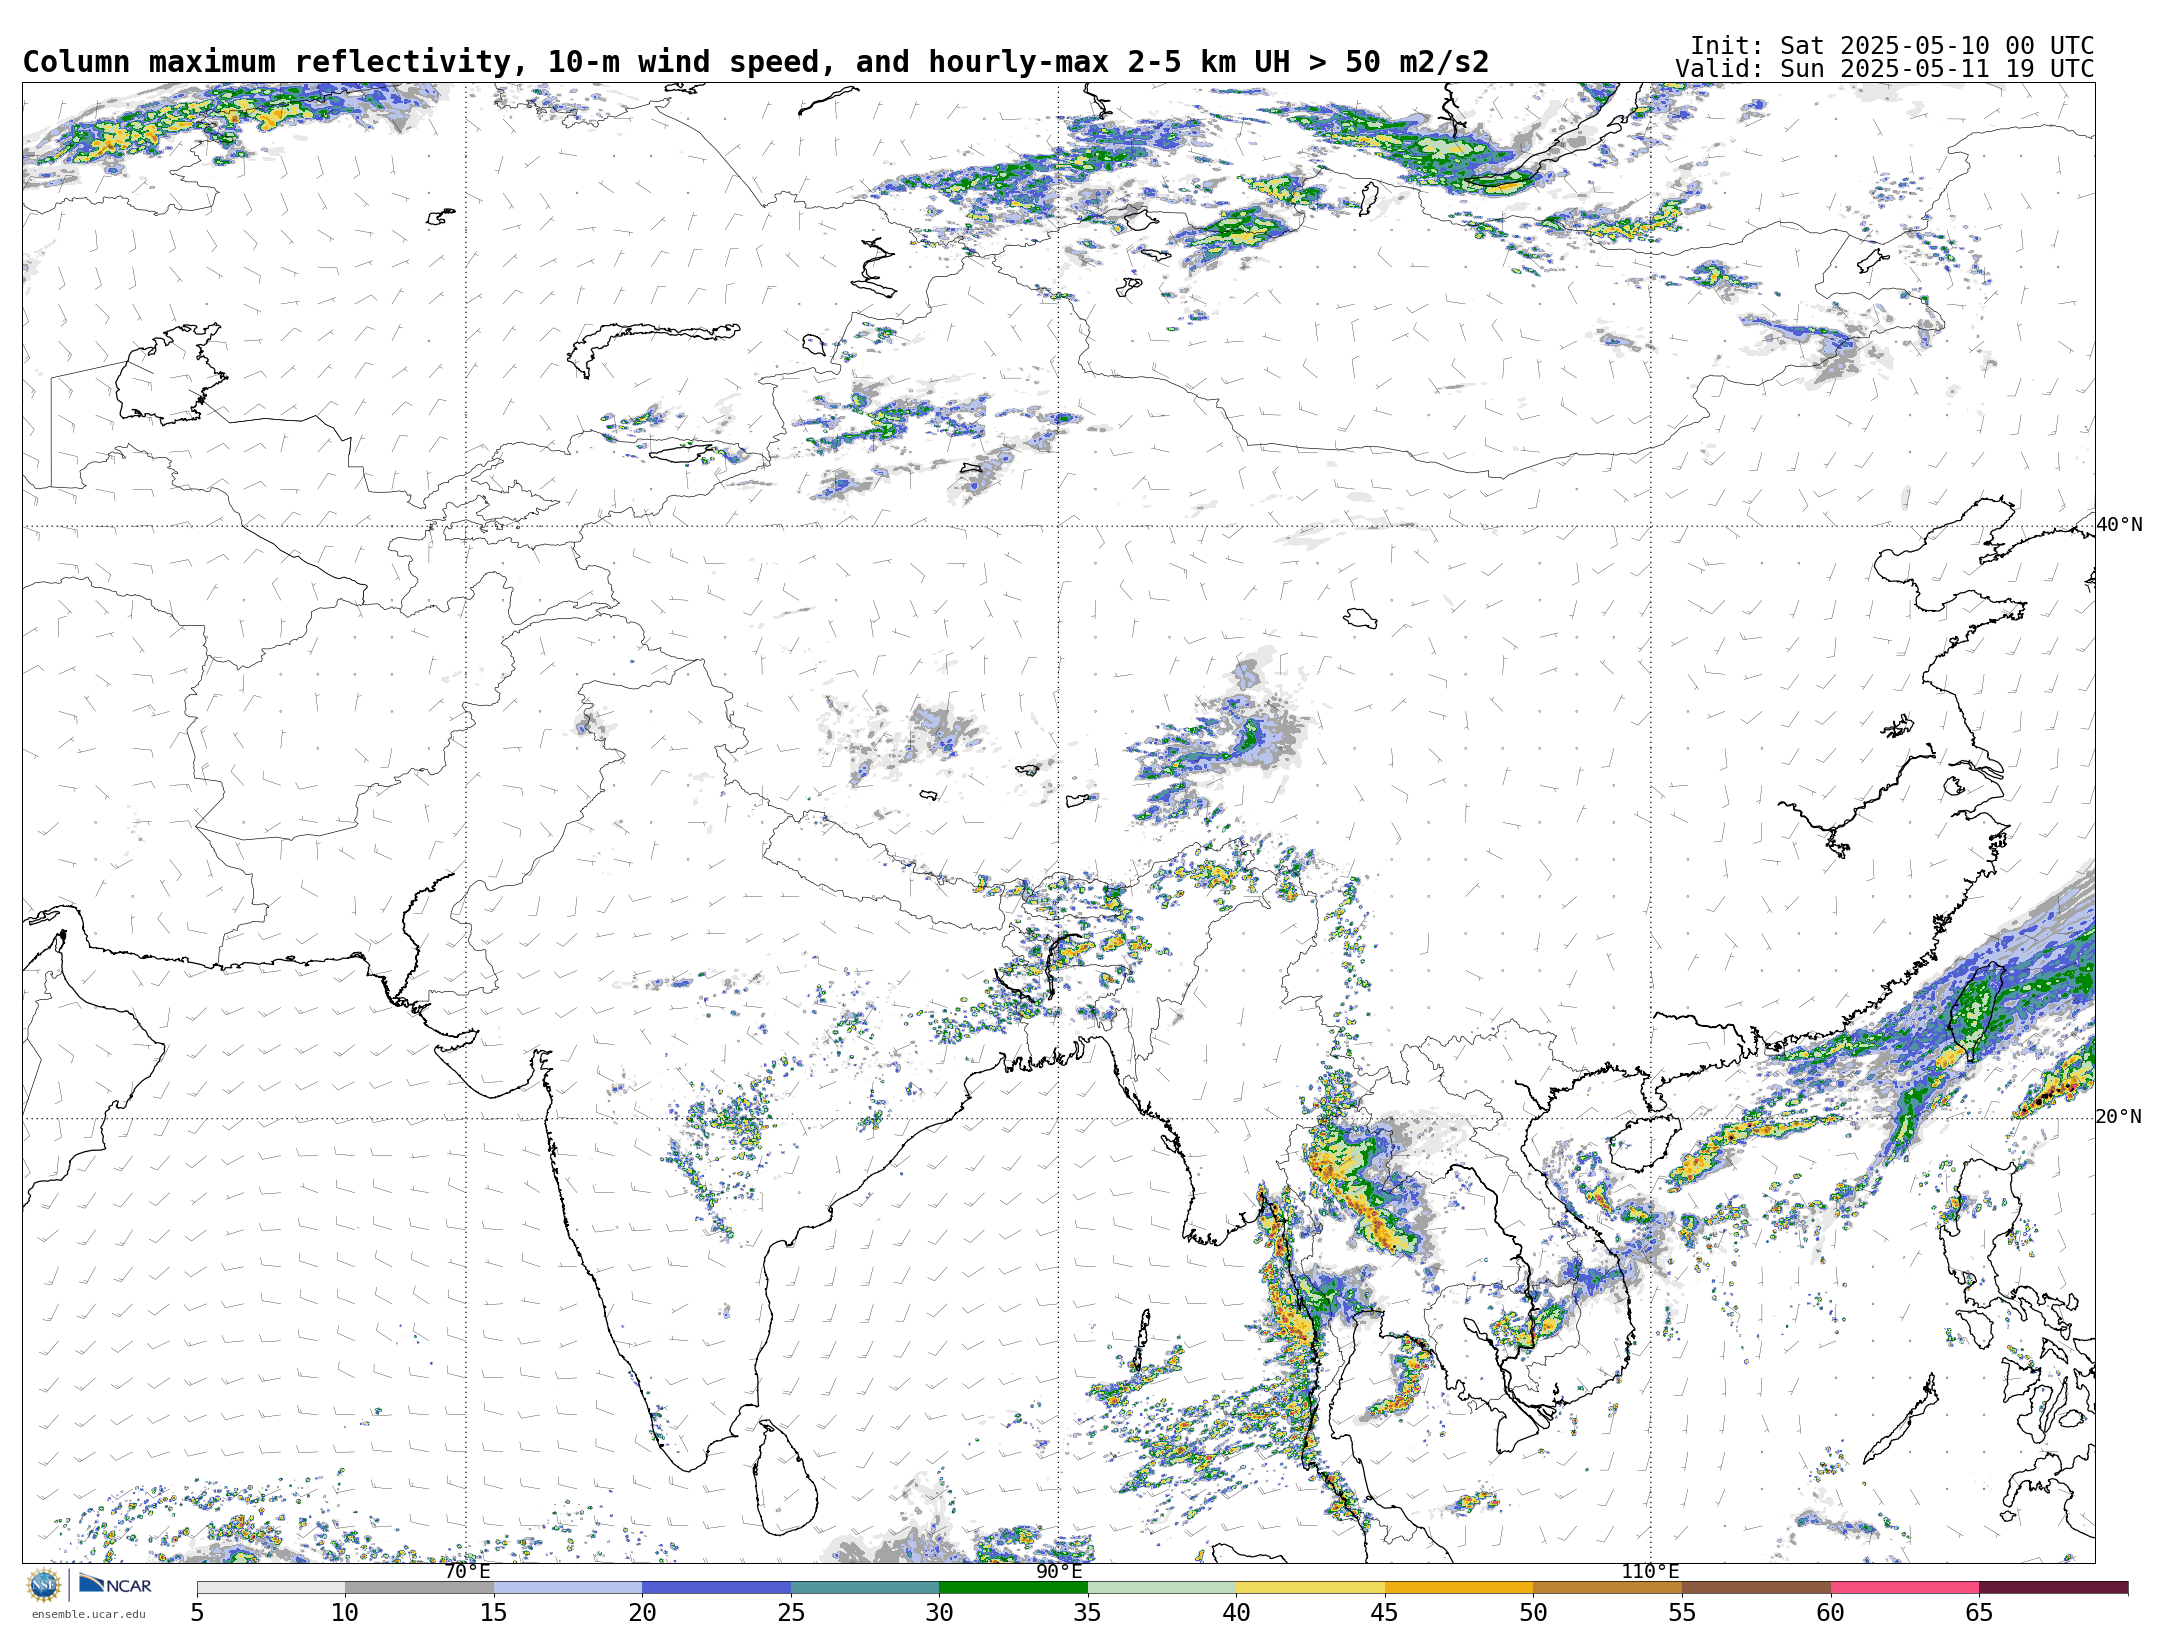Viewport: 2160px width, 1626px height.
Task: Click the colorbar tick label 10
Action: pyautogui.click(x=345, y=1613)
